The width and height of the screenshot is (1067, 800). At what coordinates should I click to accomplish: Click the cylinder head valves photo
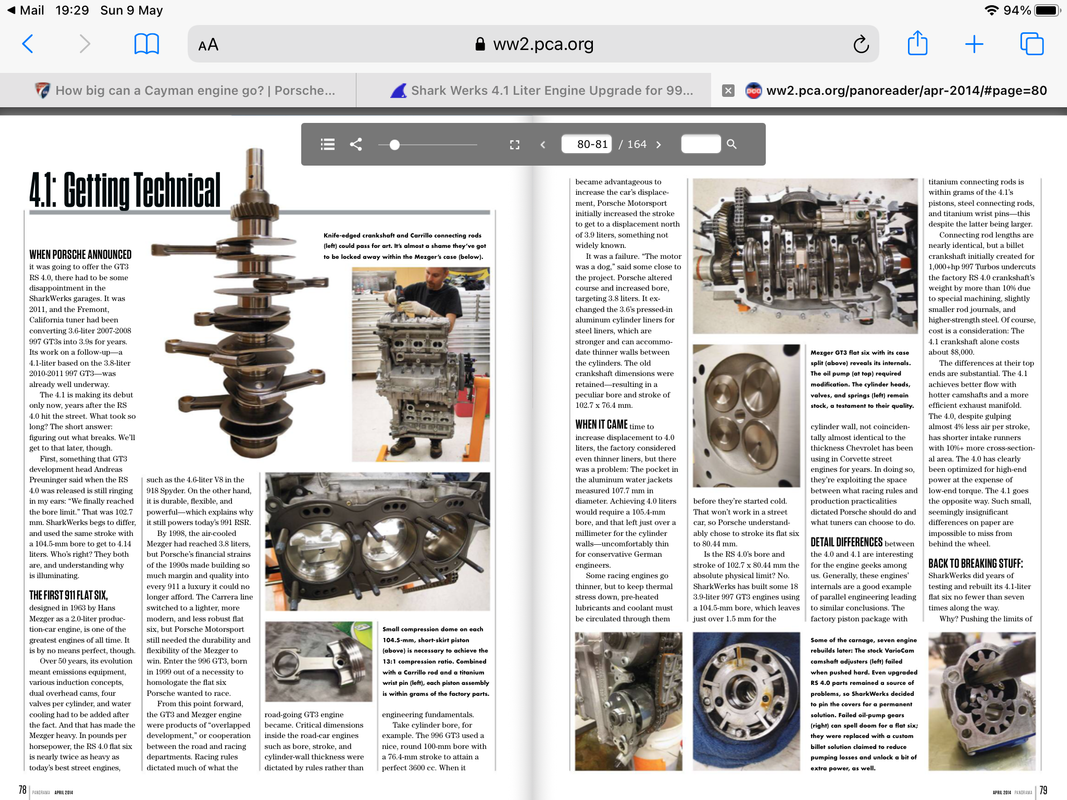(746, 416)
